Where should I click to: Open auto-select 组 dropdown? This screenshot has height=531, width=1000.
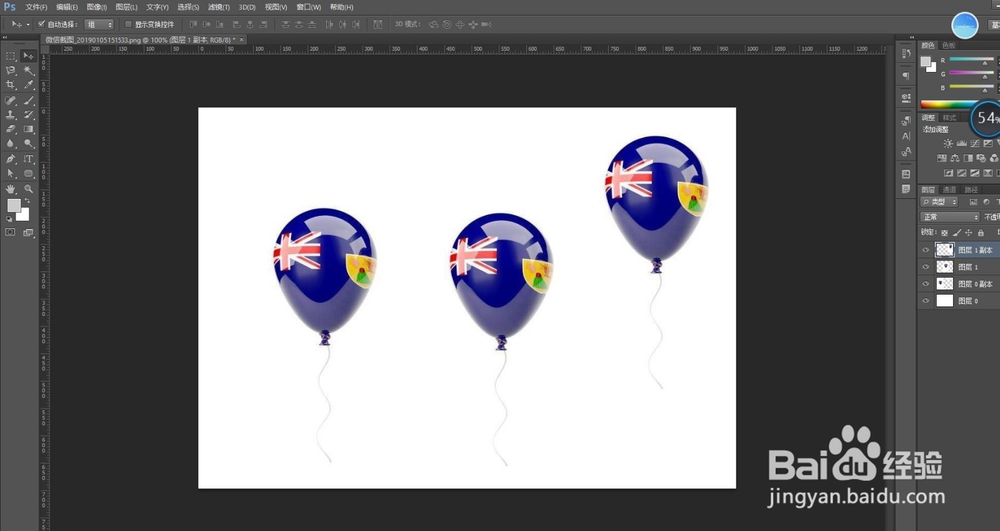[99, 24]
